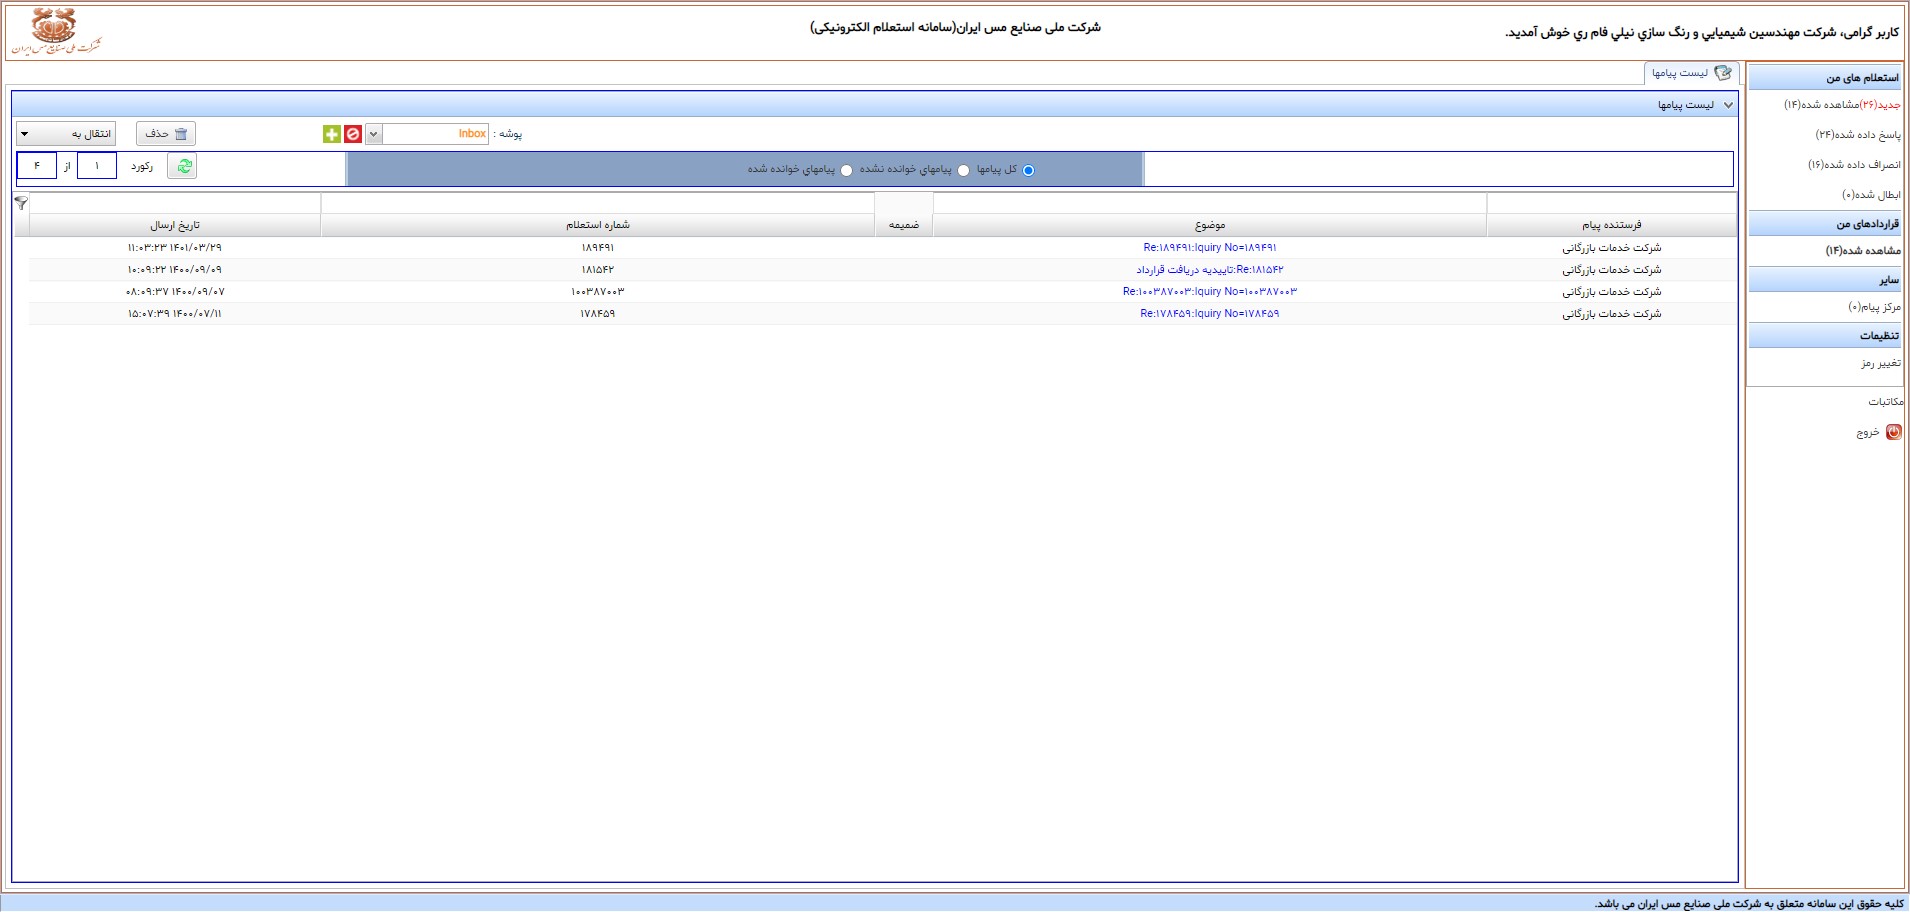
Task: Click the filter box above شماره استعلام column
Action: tap(598, 203)
